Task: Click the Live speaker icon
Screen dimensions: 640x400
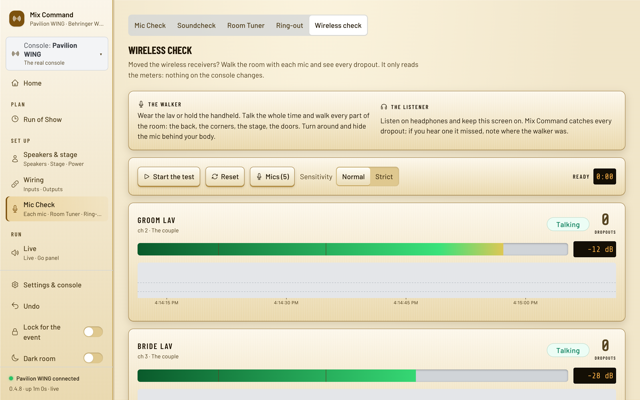Action: point(15,253)
